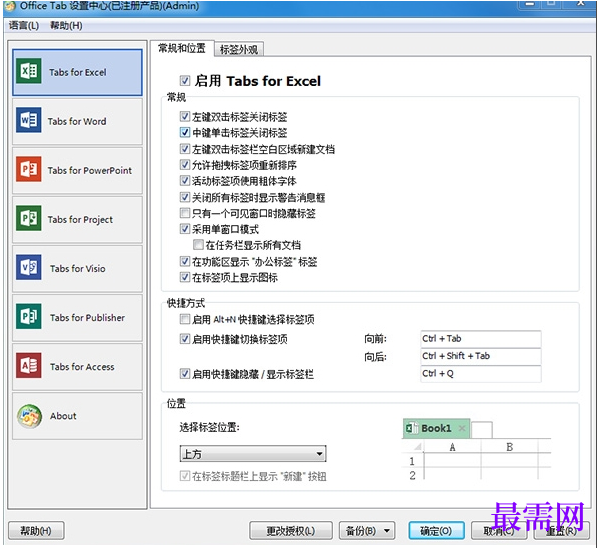Switch to the 常规和位置 tab
603x548 pixels.
182,48
